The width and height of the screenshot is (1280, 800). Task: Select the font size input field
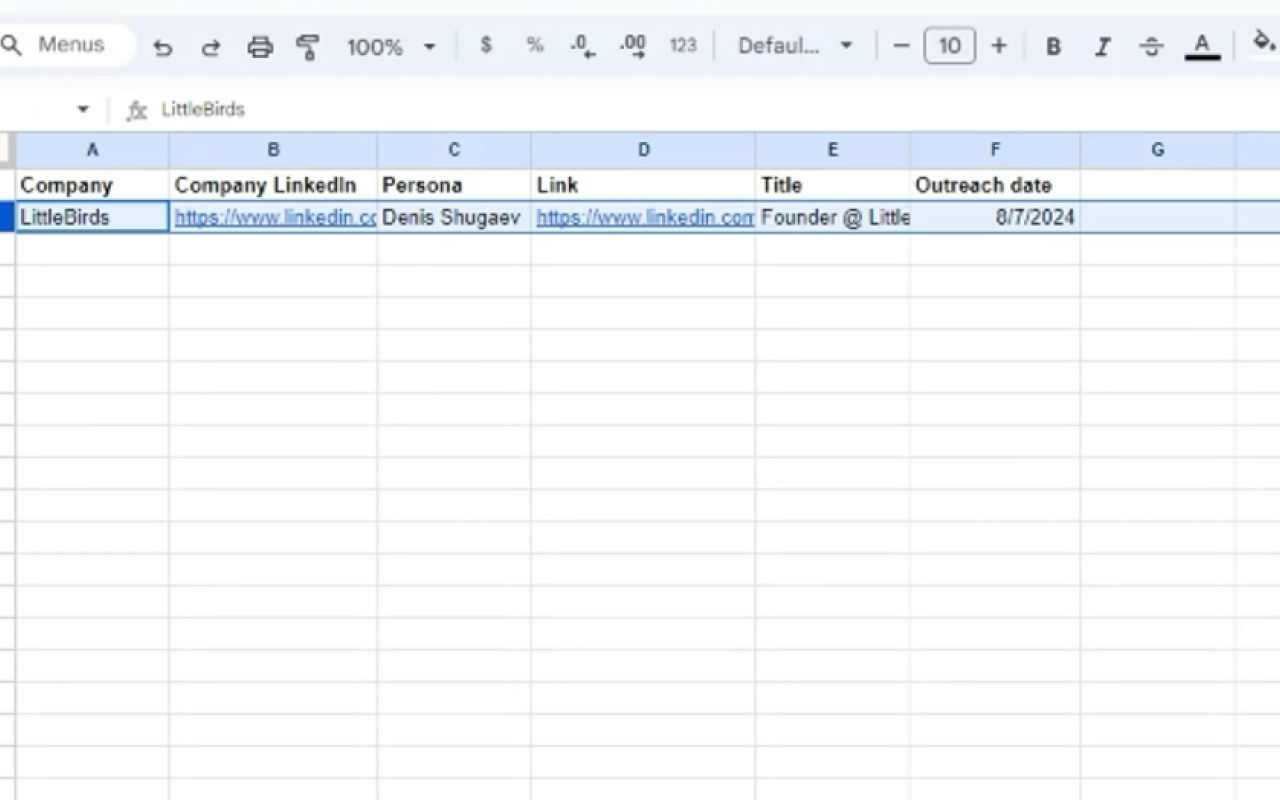point(949,45)
